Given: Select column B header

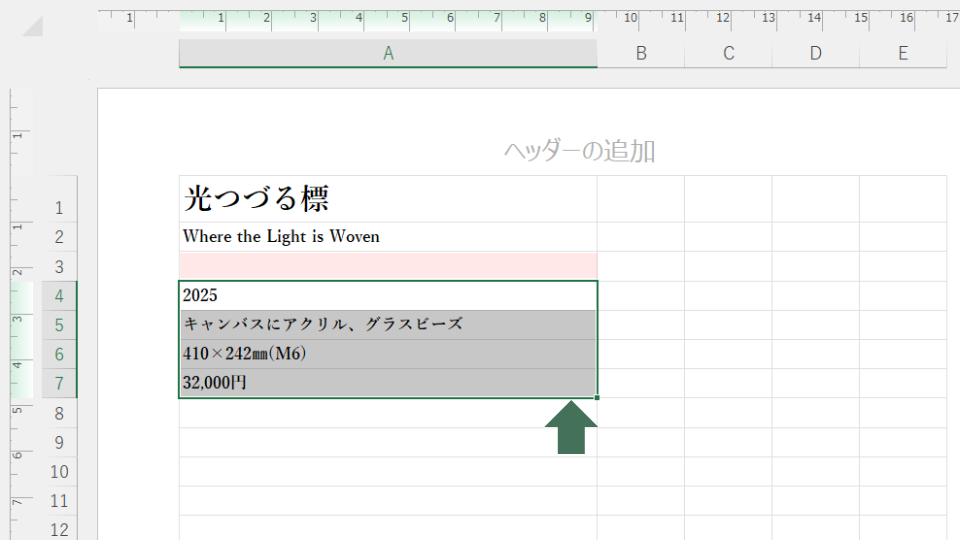Looking at the screenshot, I should 641,54.
